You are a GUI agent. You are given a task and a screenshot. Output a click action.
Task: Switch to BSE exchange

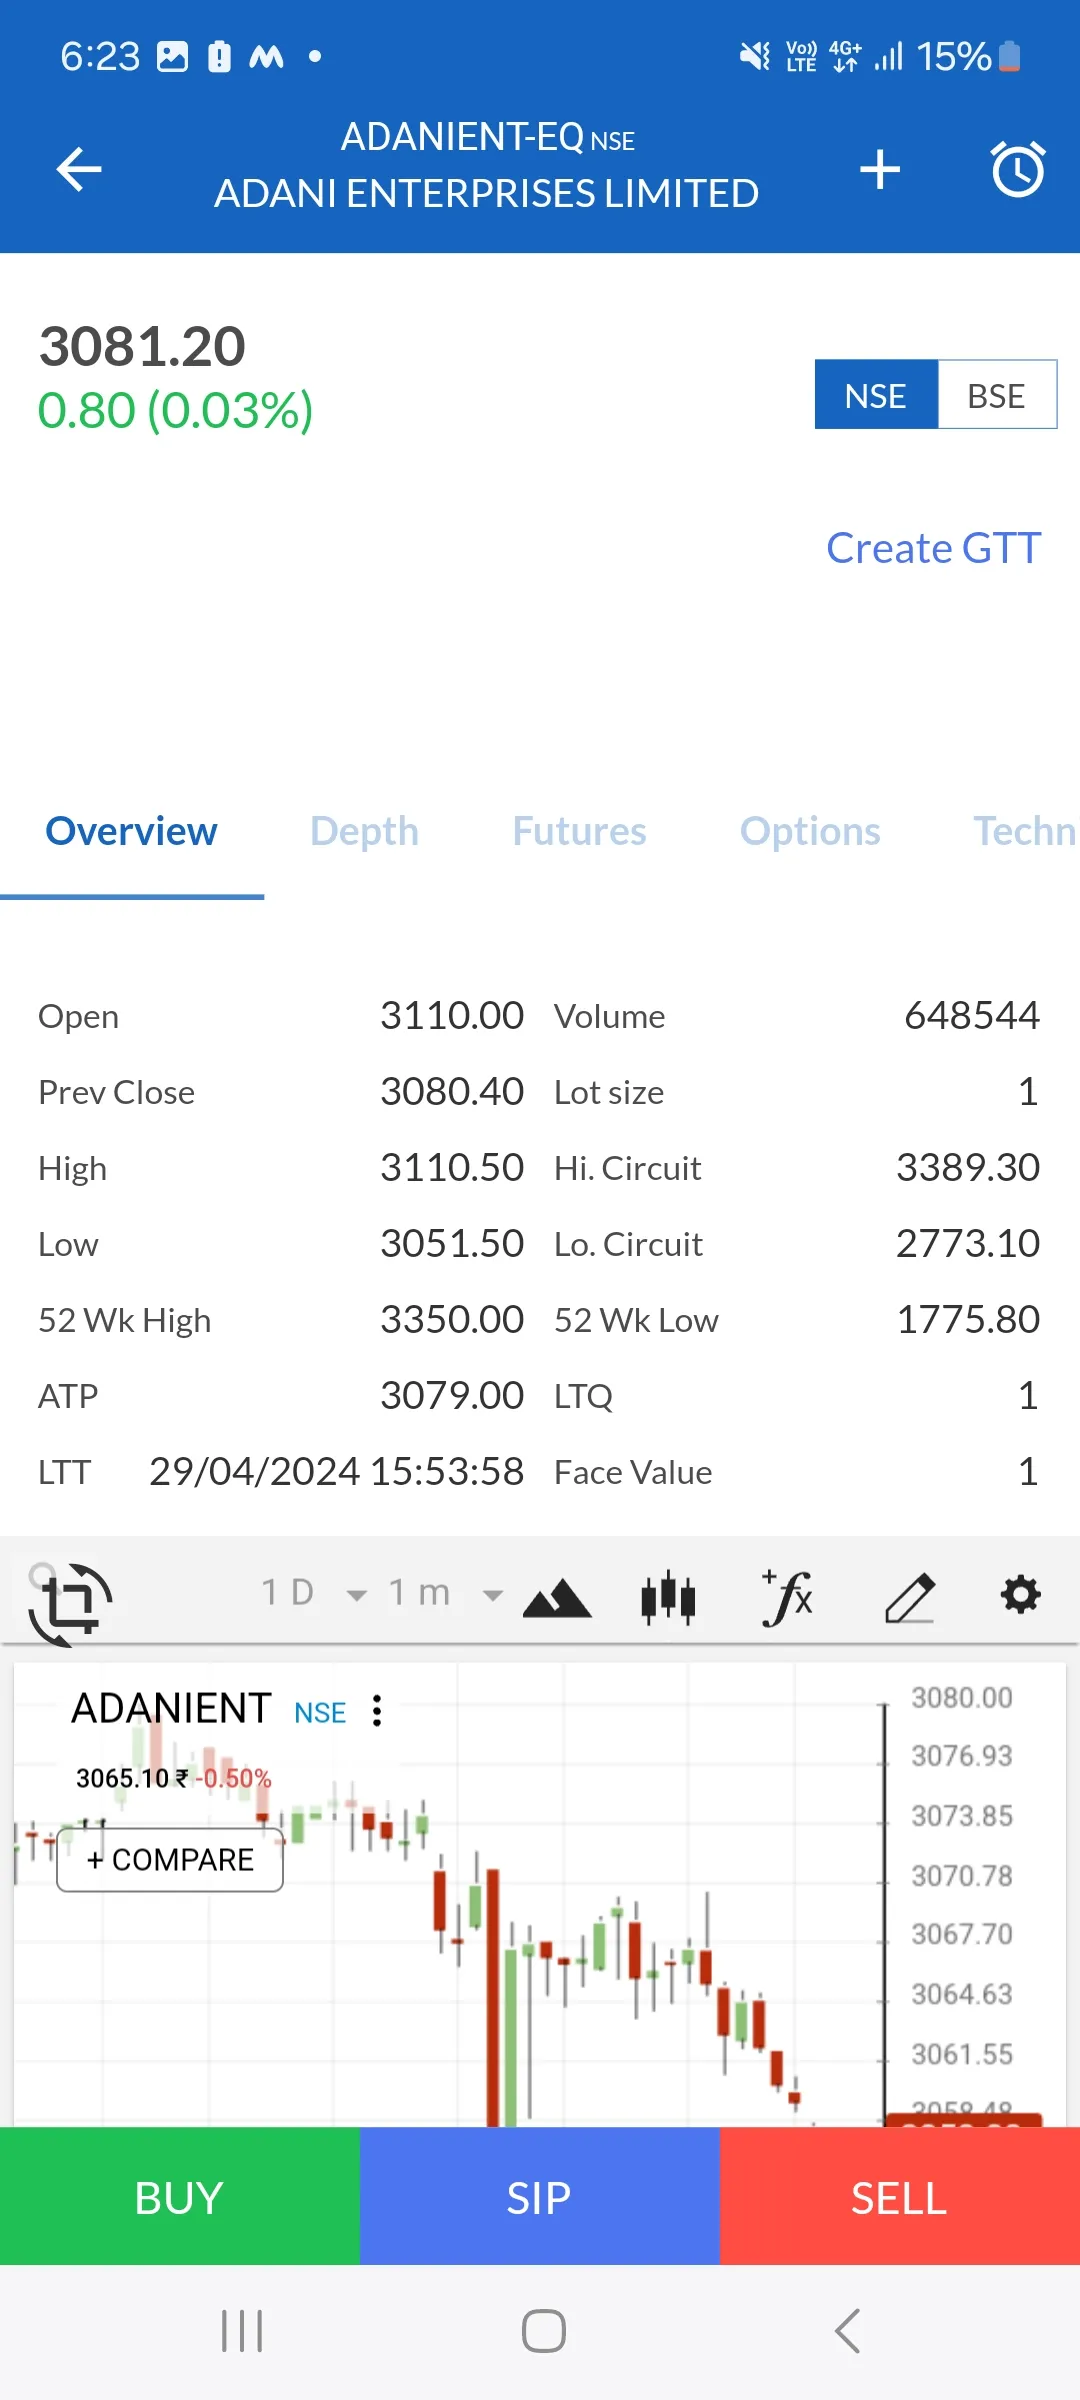click(997, 395)
